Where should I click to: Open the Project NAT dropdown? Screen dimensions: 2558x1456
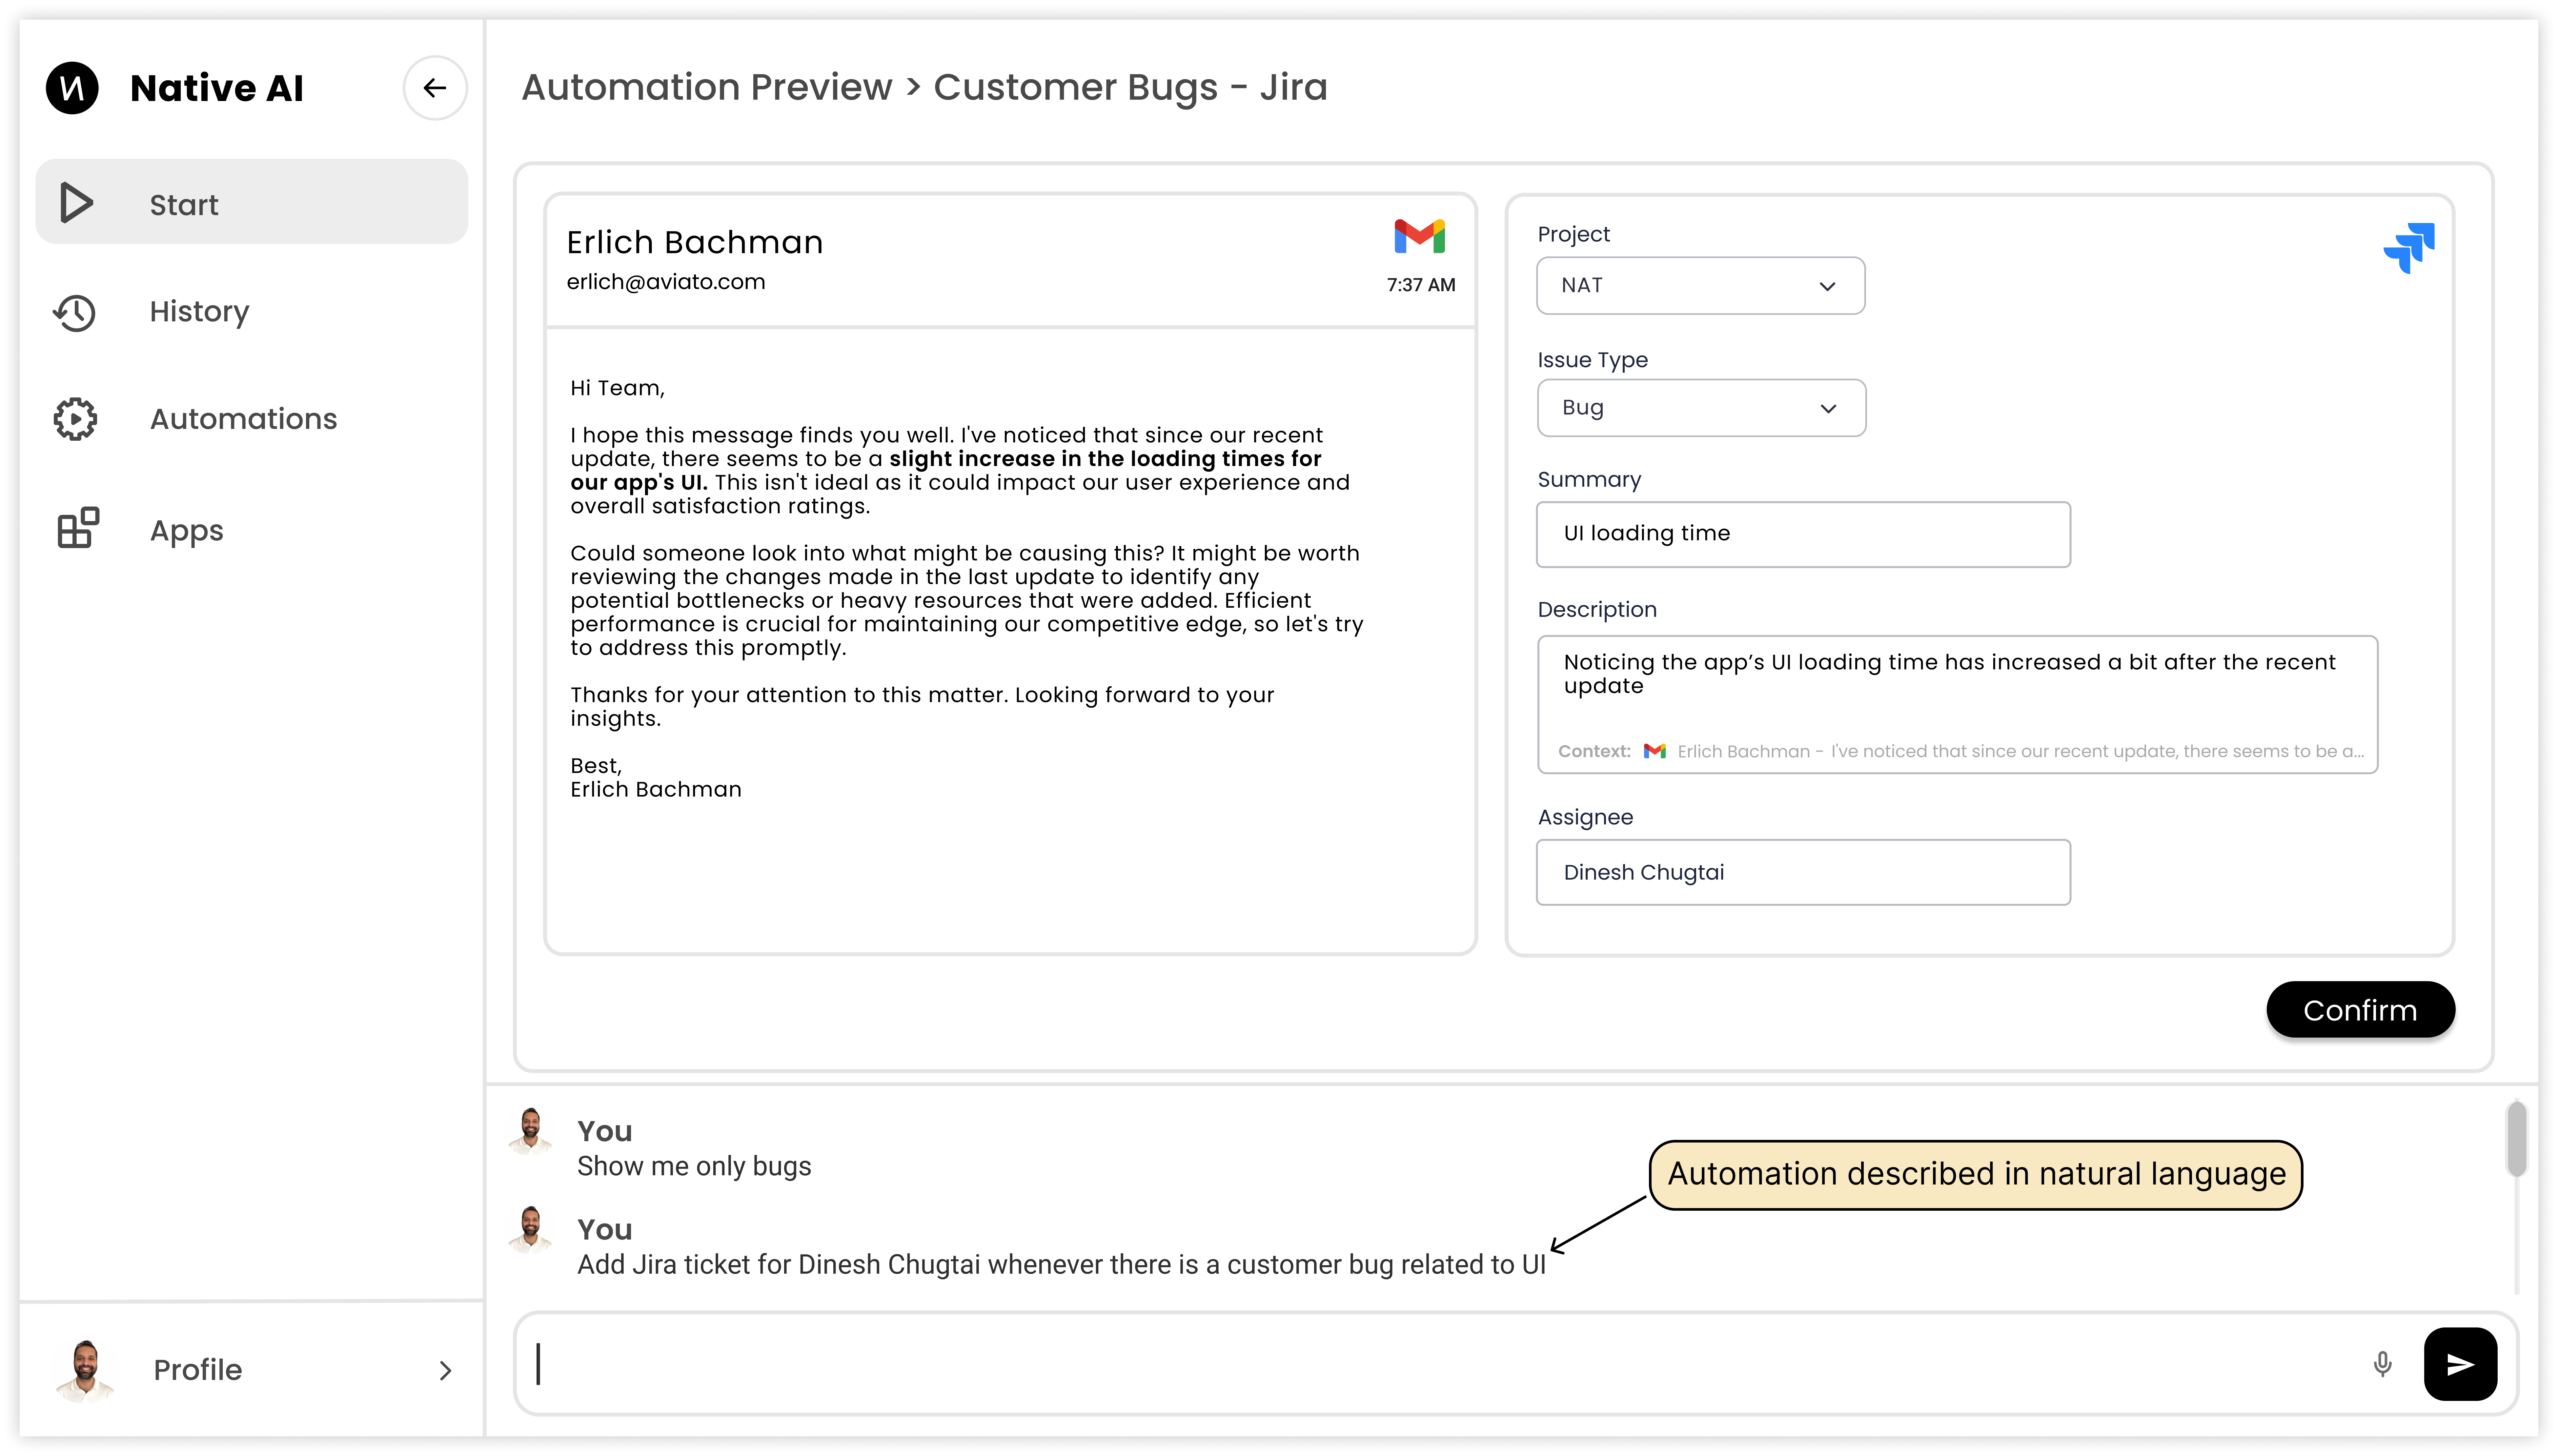pos(1700,286)
